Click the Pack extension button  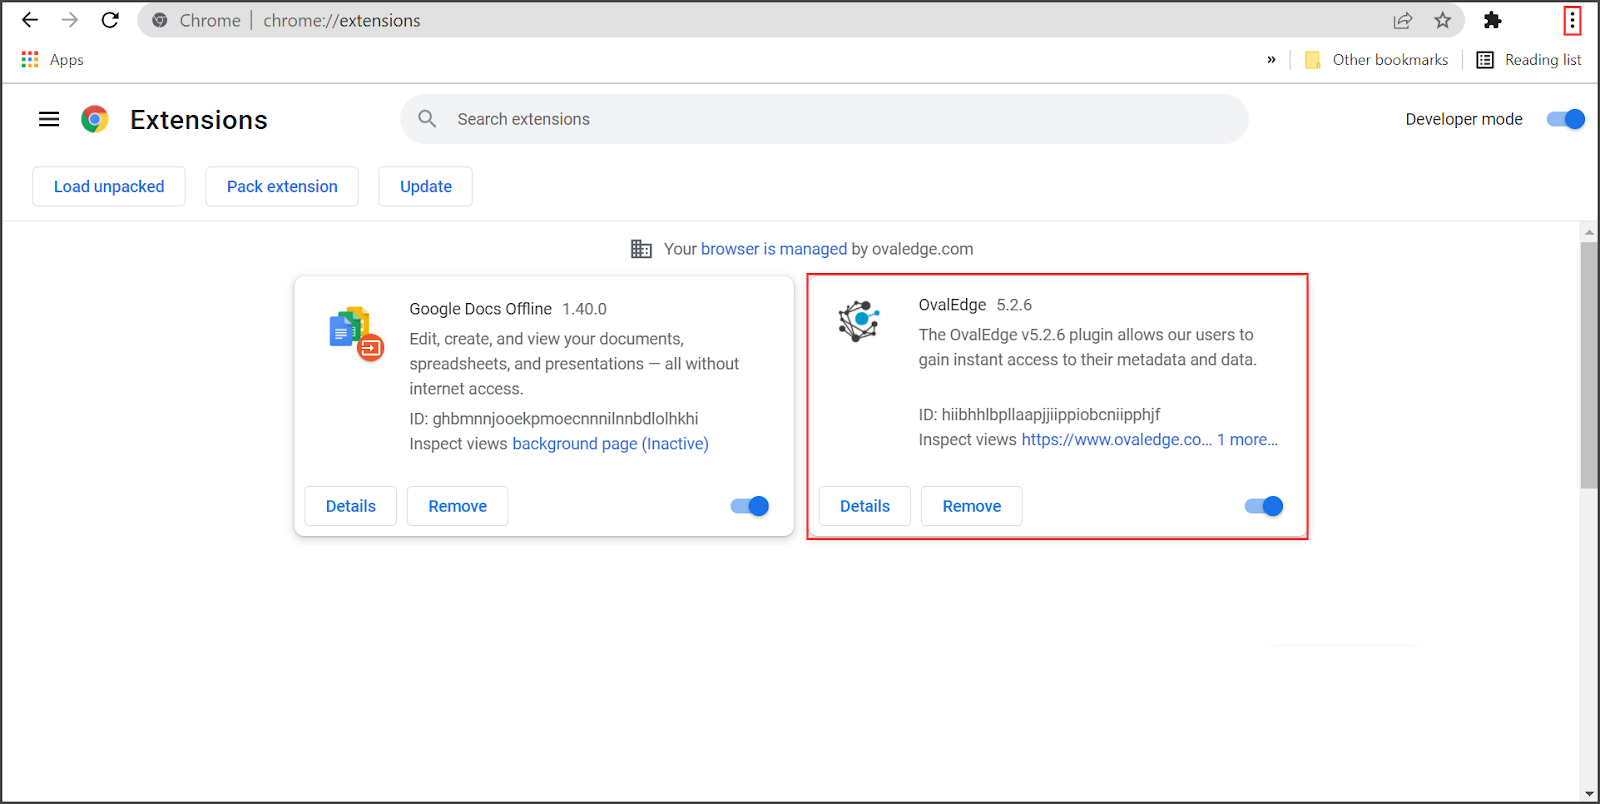tap(282, 186)
